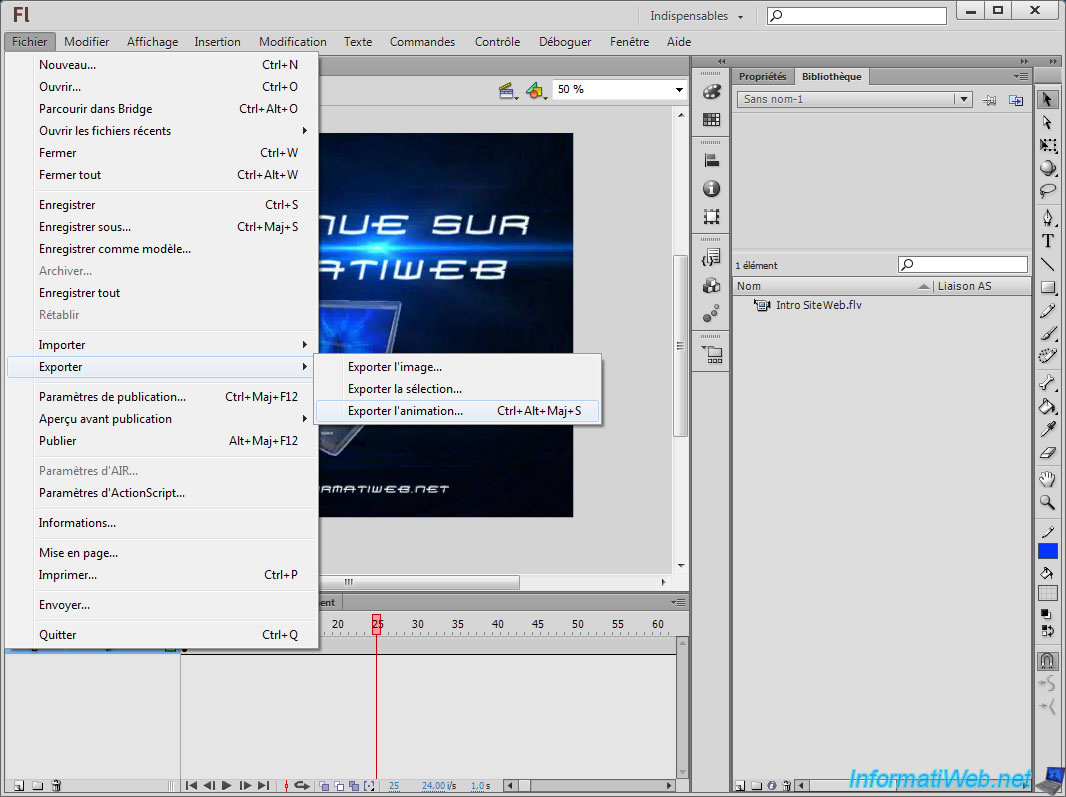Click the Intro SiteWeb.flv video icon
The height and width of the screenshot is (797, 1066).
(761, 305)
